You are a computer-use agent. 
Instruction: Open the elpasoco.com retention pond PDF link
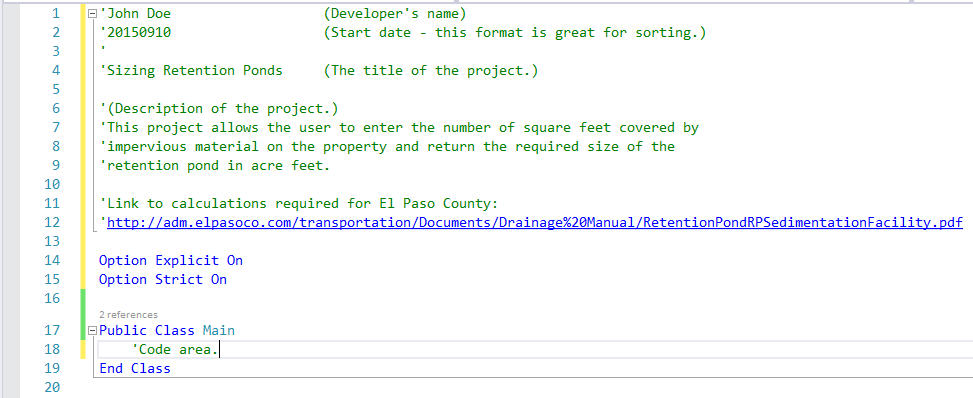535,222
